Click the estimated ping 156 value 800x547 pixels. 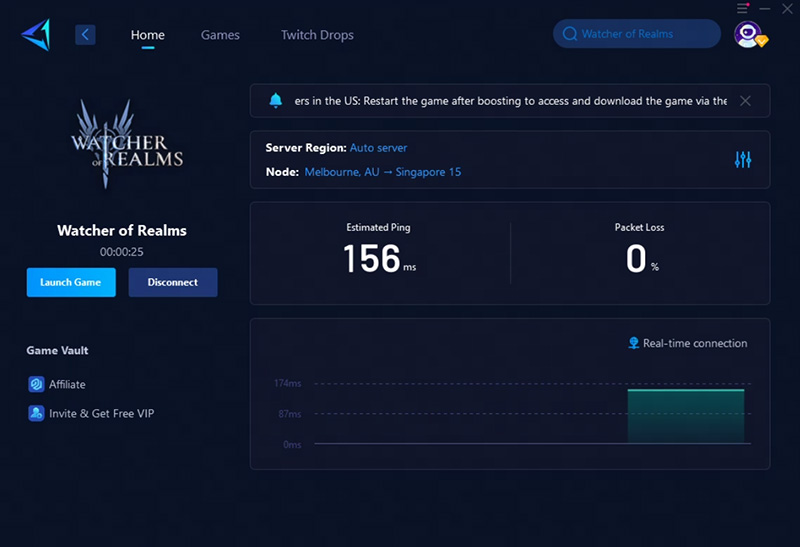coord(372,258)
